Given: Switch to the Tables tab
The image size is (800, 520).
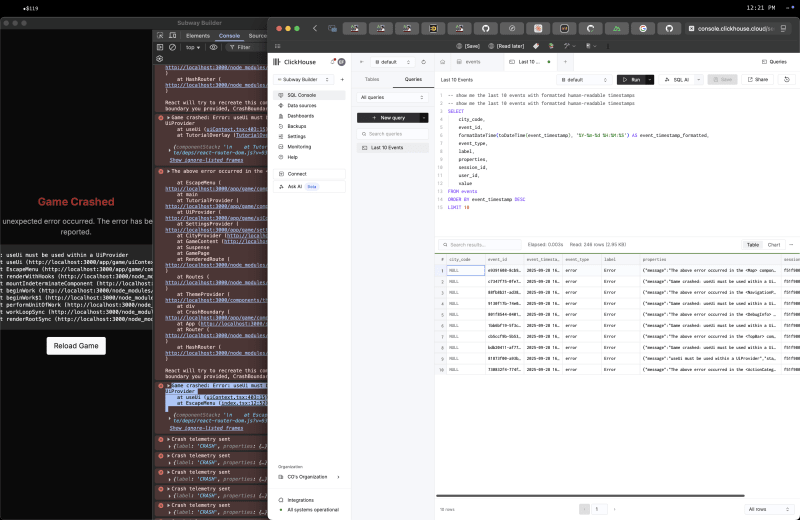Looking at the screenshot, I should pos(372,78).
